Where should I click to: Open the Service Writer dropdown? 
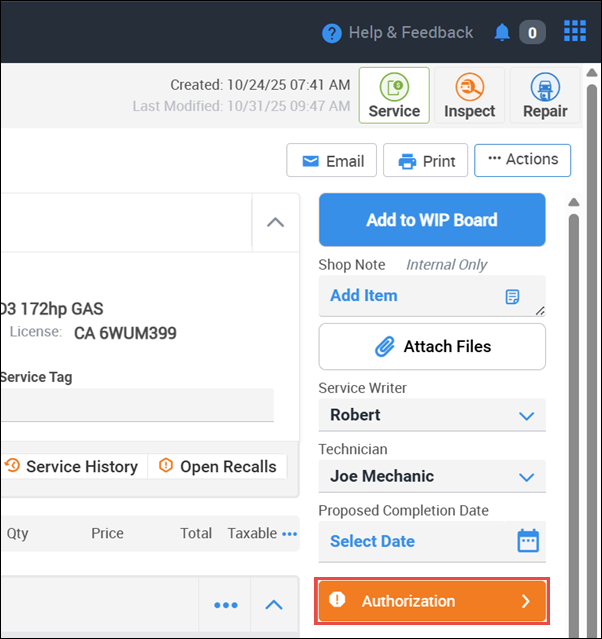click(x=432, y=415)
